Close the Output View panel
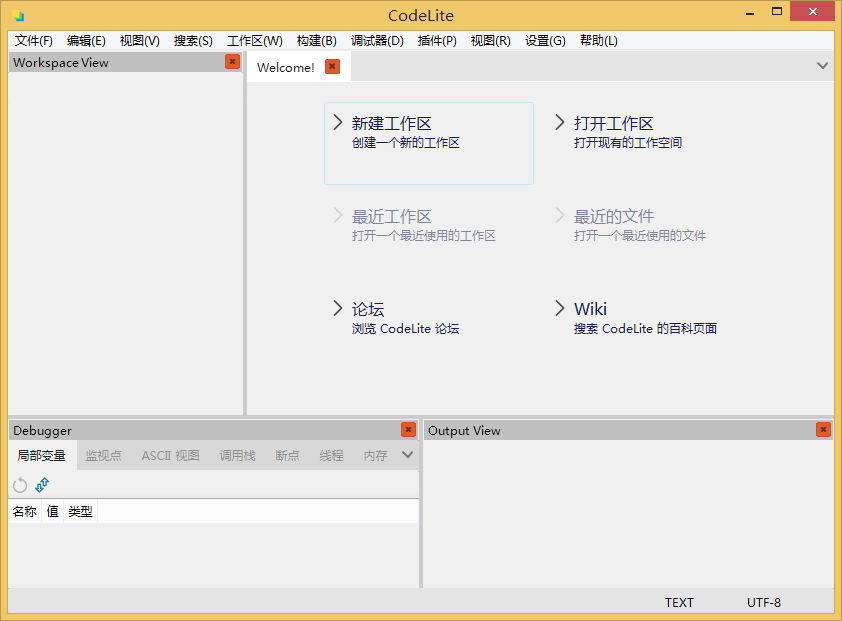The width and height of the screenshot is (842, 621). (x=823, y=429)
